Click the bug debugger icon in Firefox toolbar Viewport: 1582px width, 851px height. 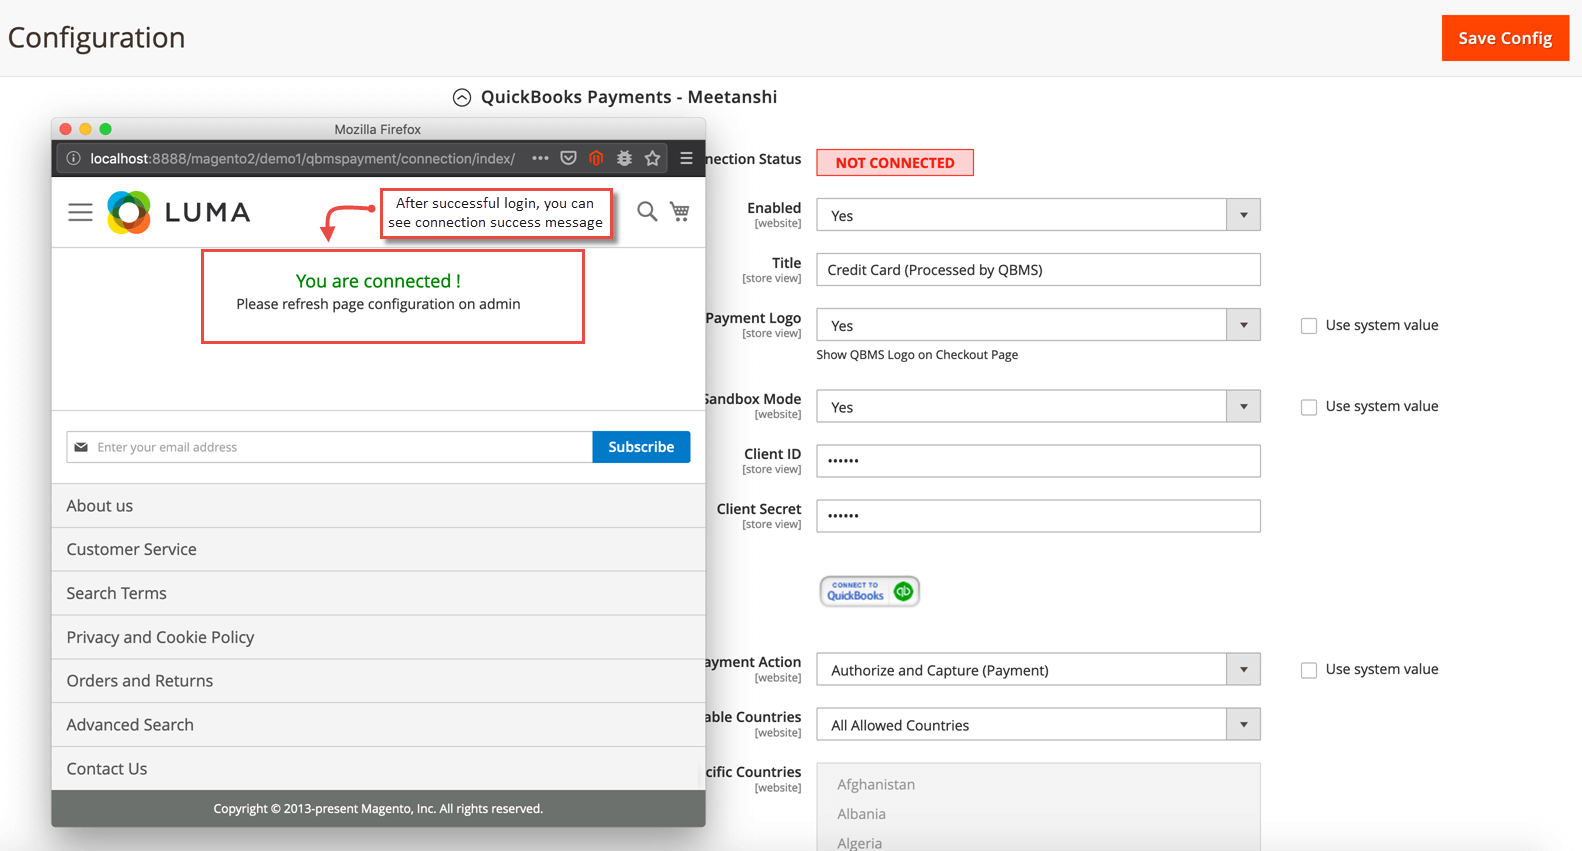[x=624, y=158]
